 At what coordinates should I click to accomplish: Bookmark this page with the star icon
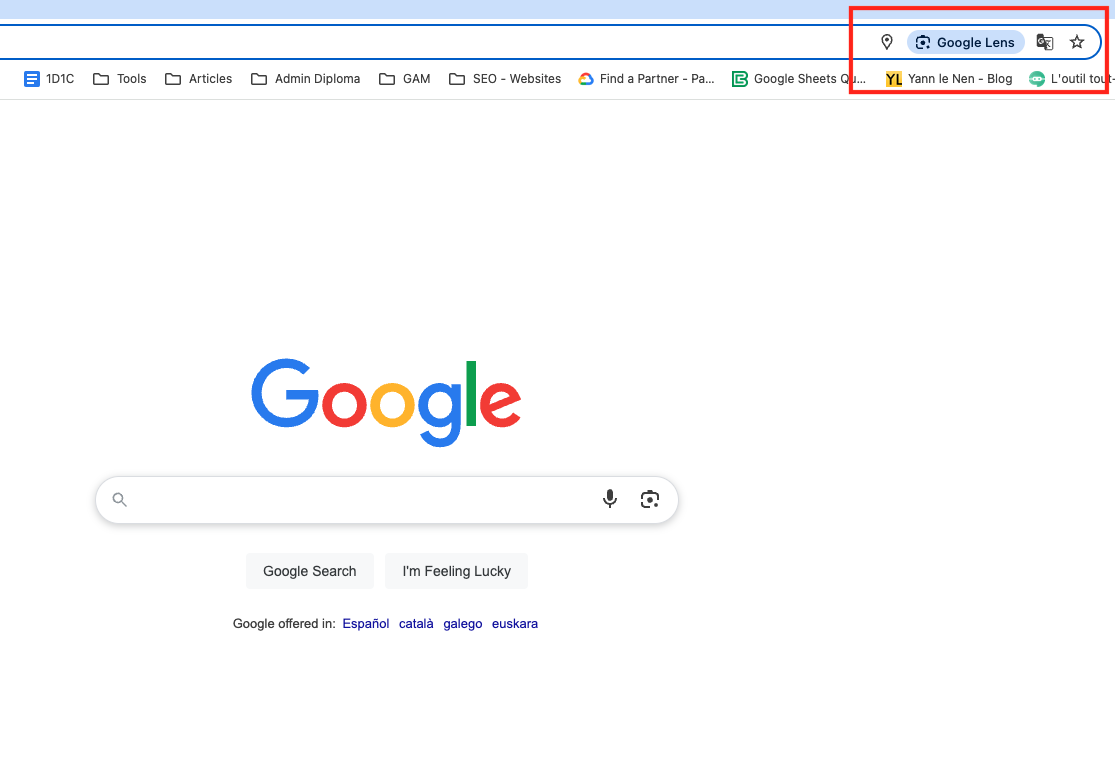coord(1077,42)
